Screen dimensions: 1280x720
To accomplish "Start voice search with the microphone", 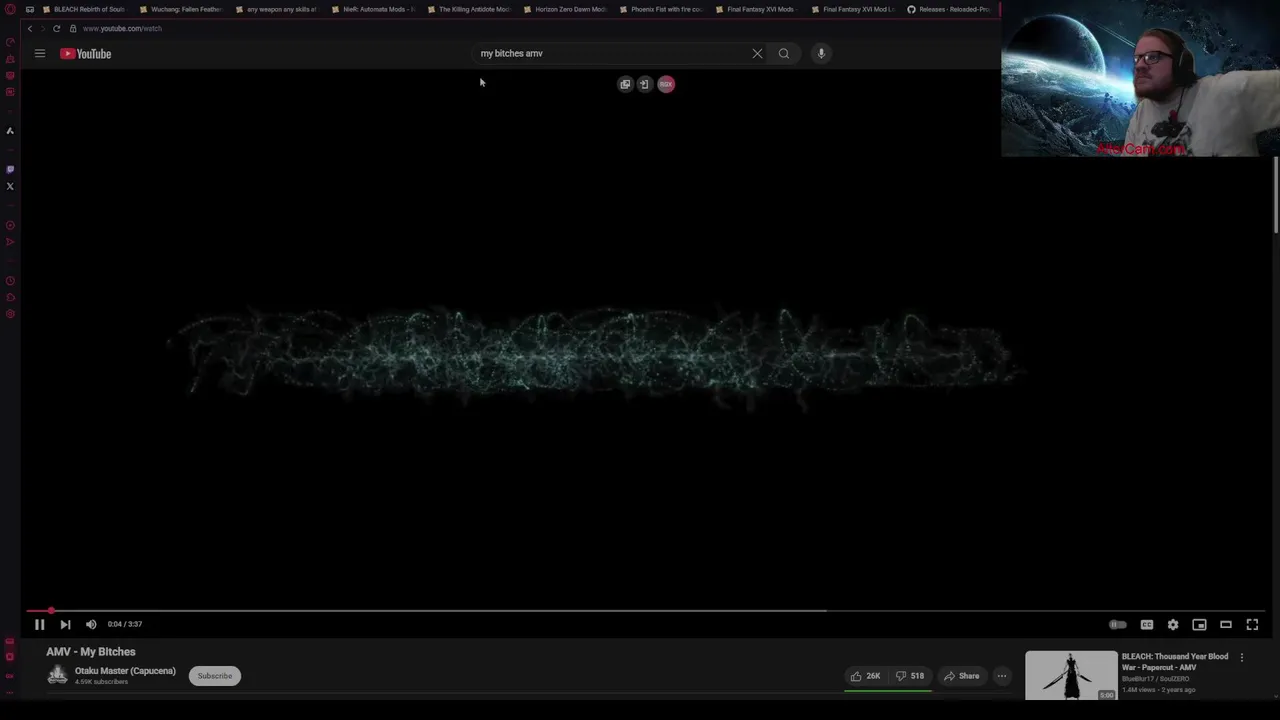I will click(x=821, y=54).
